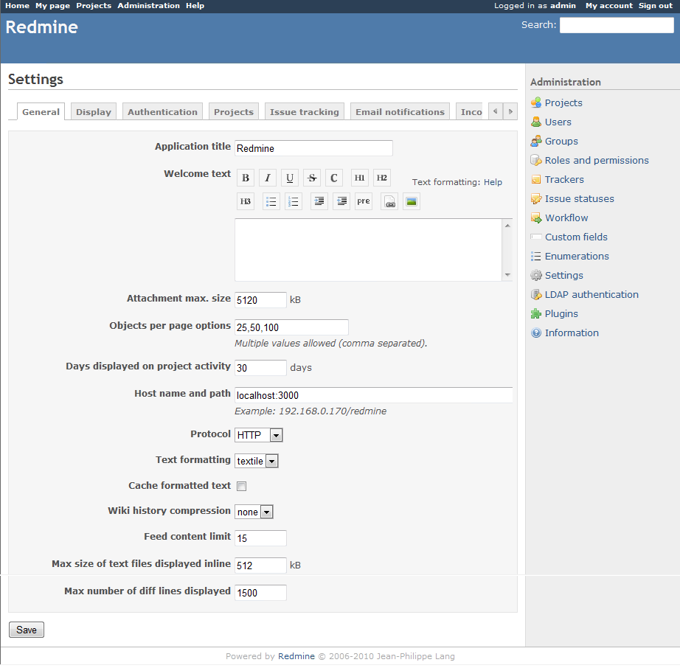Viewport: 680px width, 668px height.
Task: Insert inline code with the C button
Action: coord(334,178)
